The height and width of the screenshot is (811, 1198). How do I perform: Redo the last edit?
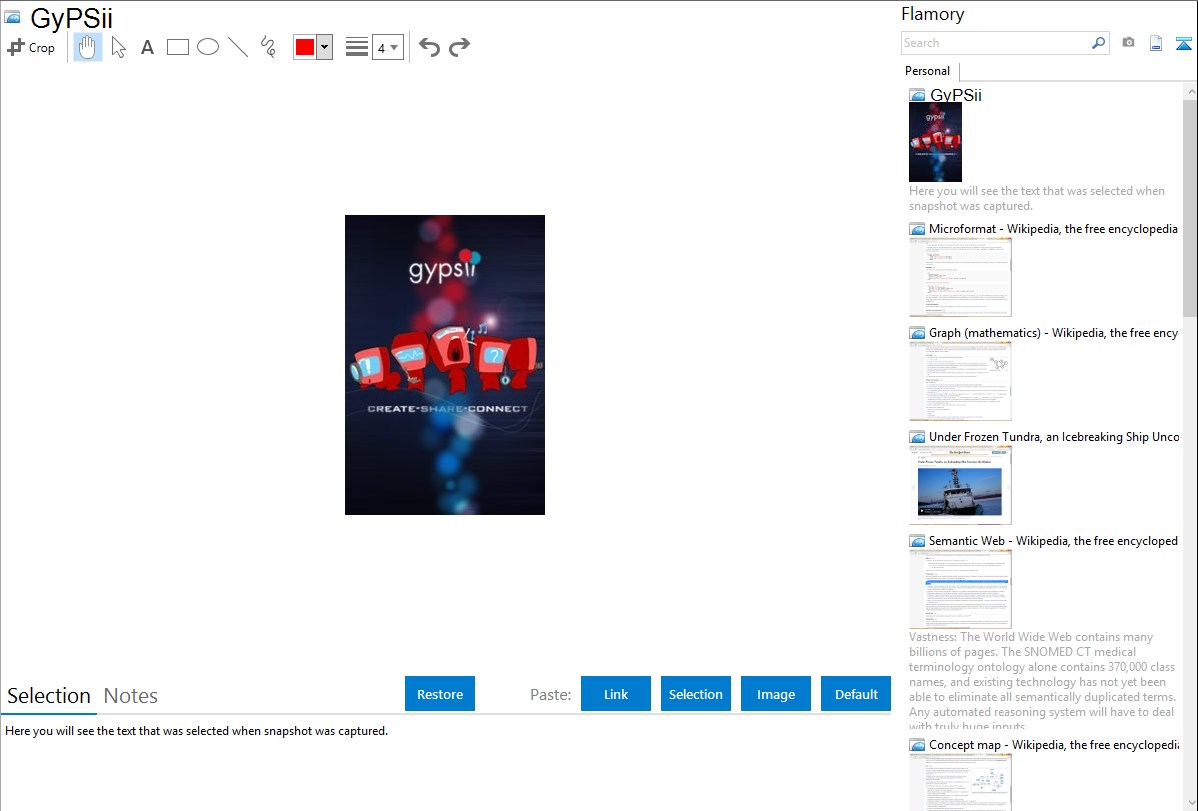click(x=459, y=47)
